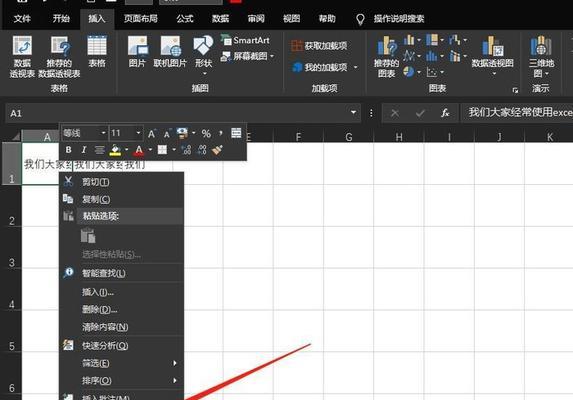Open the File (文件) tab
The image size is (573, 400).
coord(22,18)
